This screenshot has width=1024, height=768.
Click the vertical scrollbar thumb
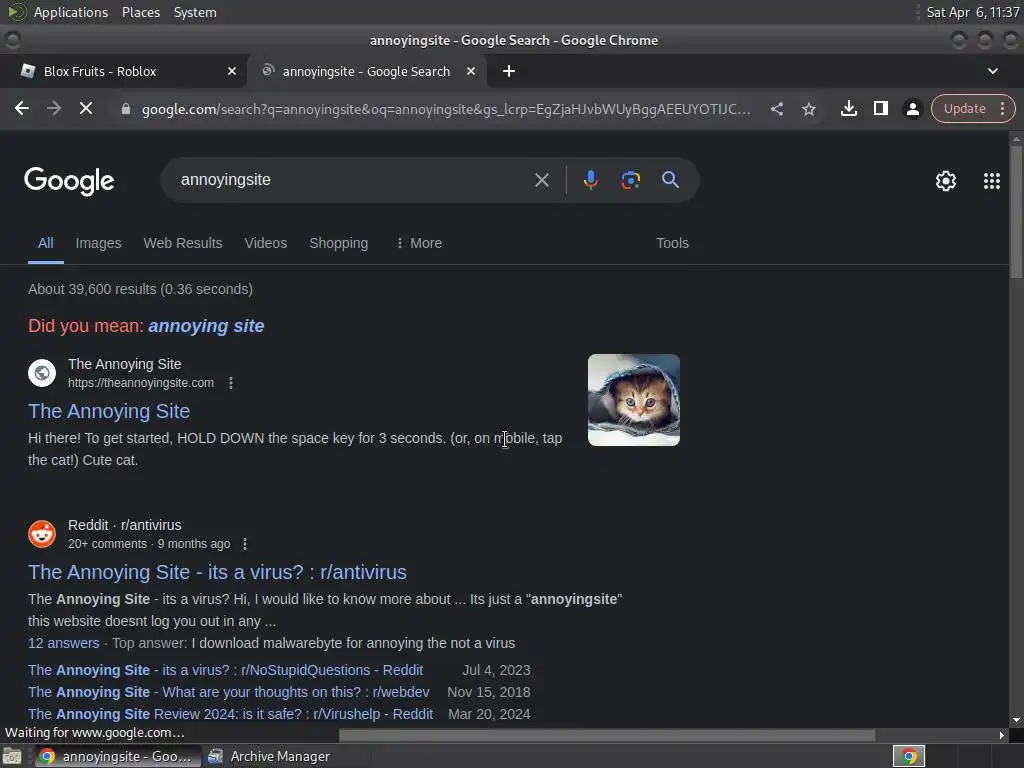pyautogui.click(x=1016, y=212)
